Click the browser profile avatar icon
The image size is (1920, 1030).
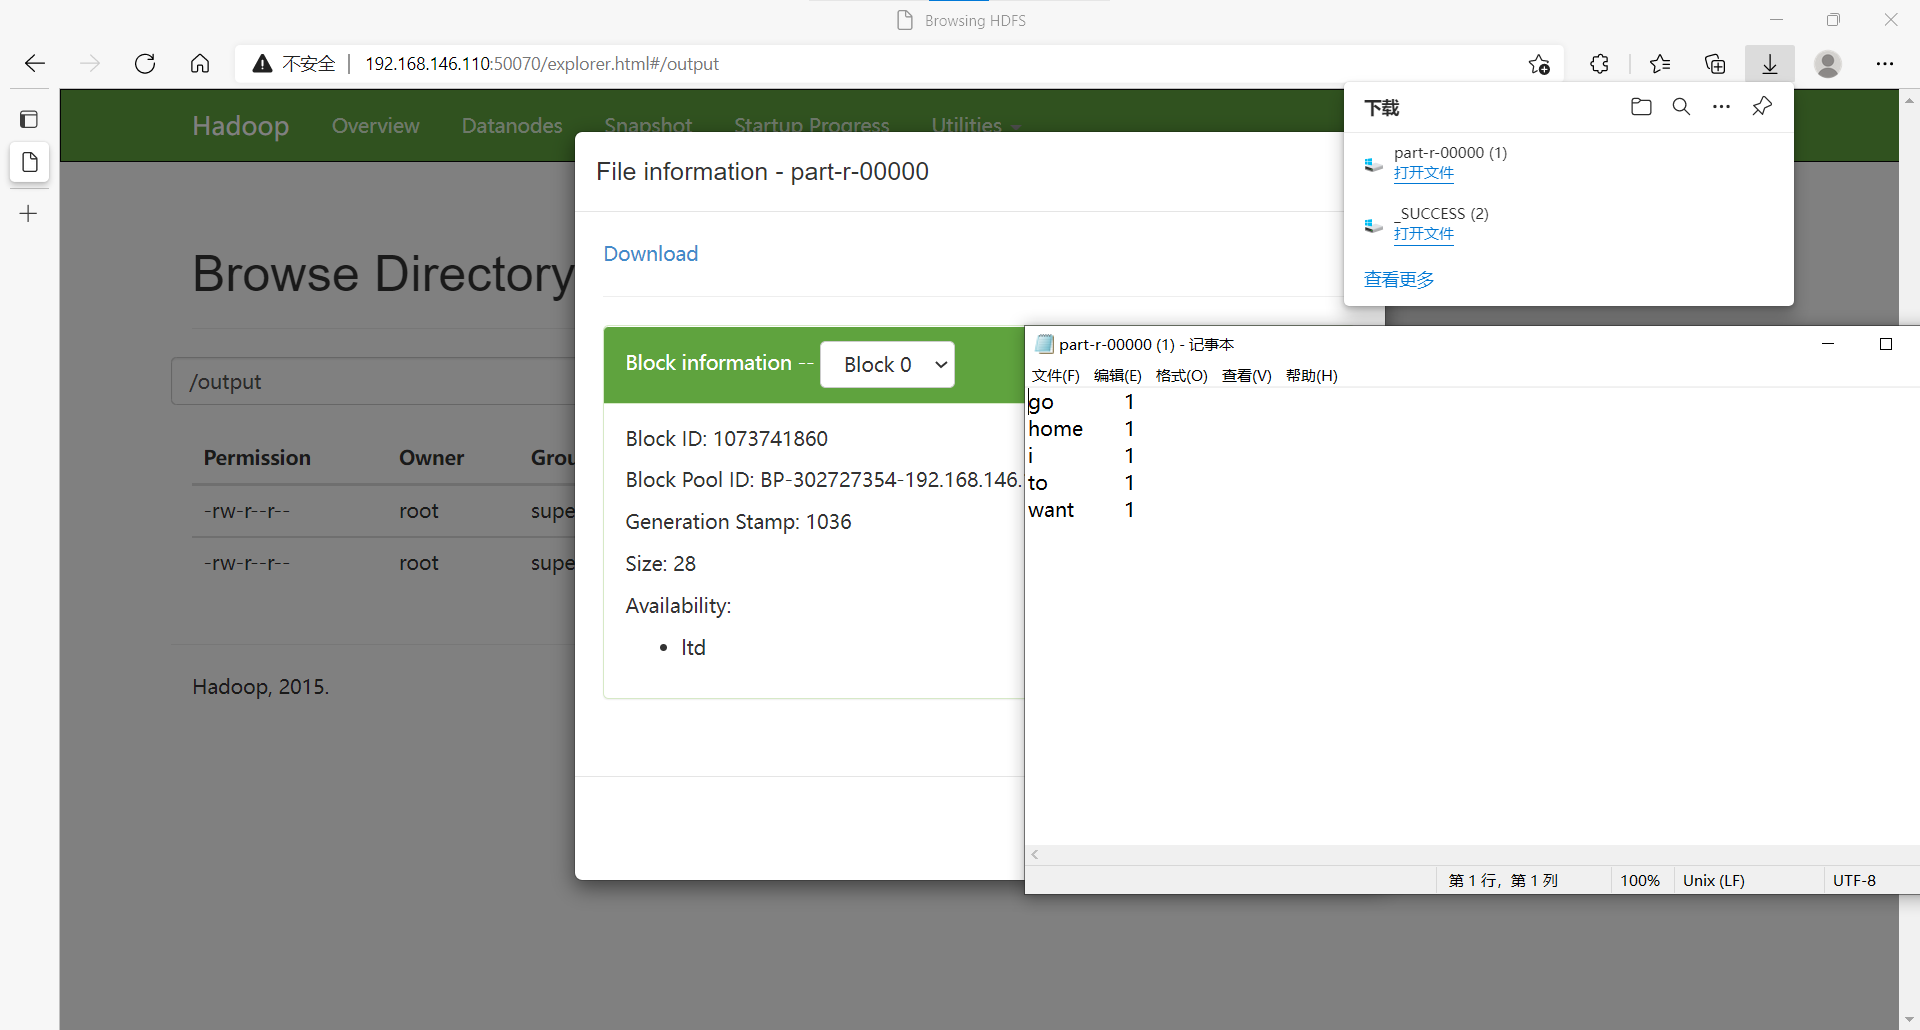click(1827, 63)
